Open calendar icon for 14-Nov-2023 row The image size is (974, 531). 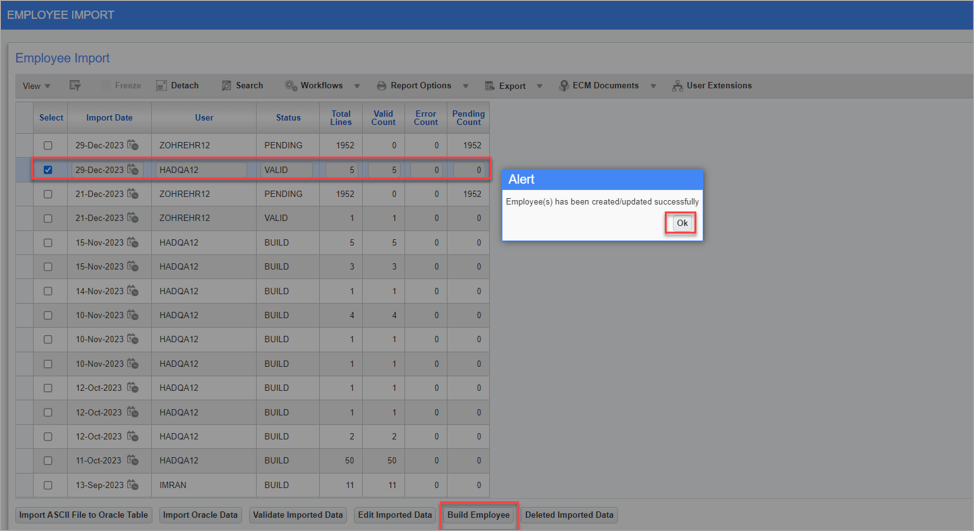[x=133, y=291]
